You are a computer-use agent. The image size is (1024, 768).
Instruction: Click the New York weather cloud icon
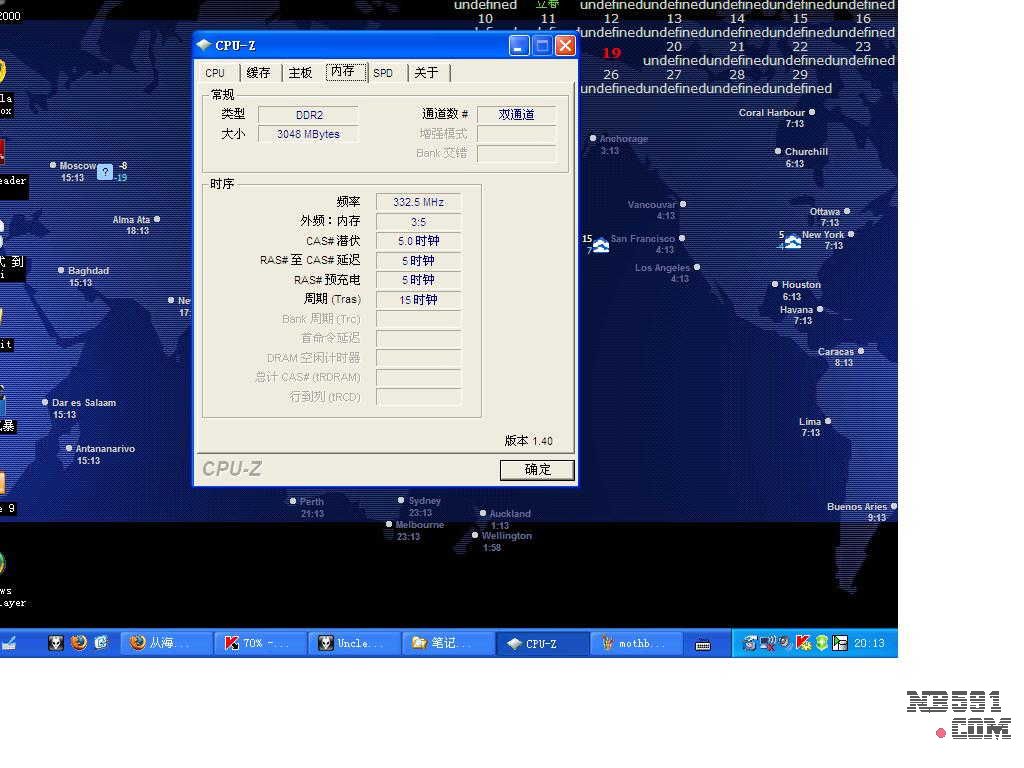pos(793,241)
